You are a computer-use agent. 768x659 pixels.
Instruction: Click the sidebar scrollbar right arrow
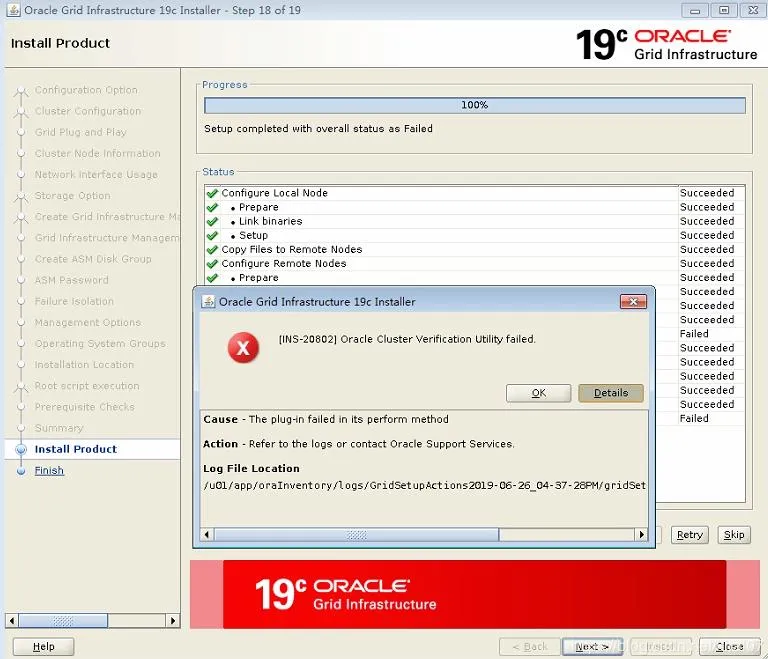(x=172, y=621)
